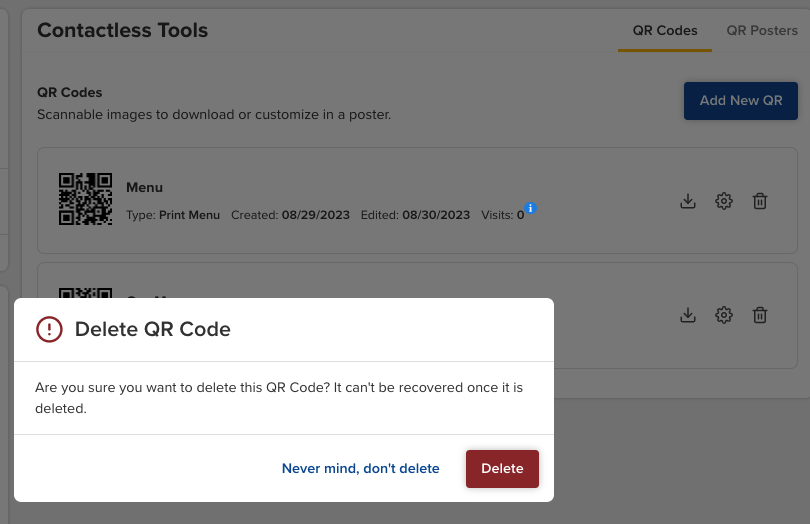Click the Delete QR Code dialog heading
Viewport: 810px width, 524px height.
(x=153, y=329)
